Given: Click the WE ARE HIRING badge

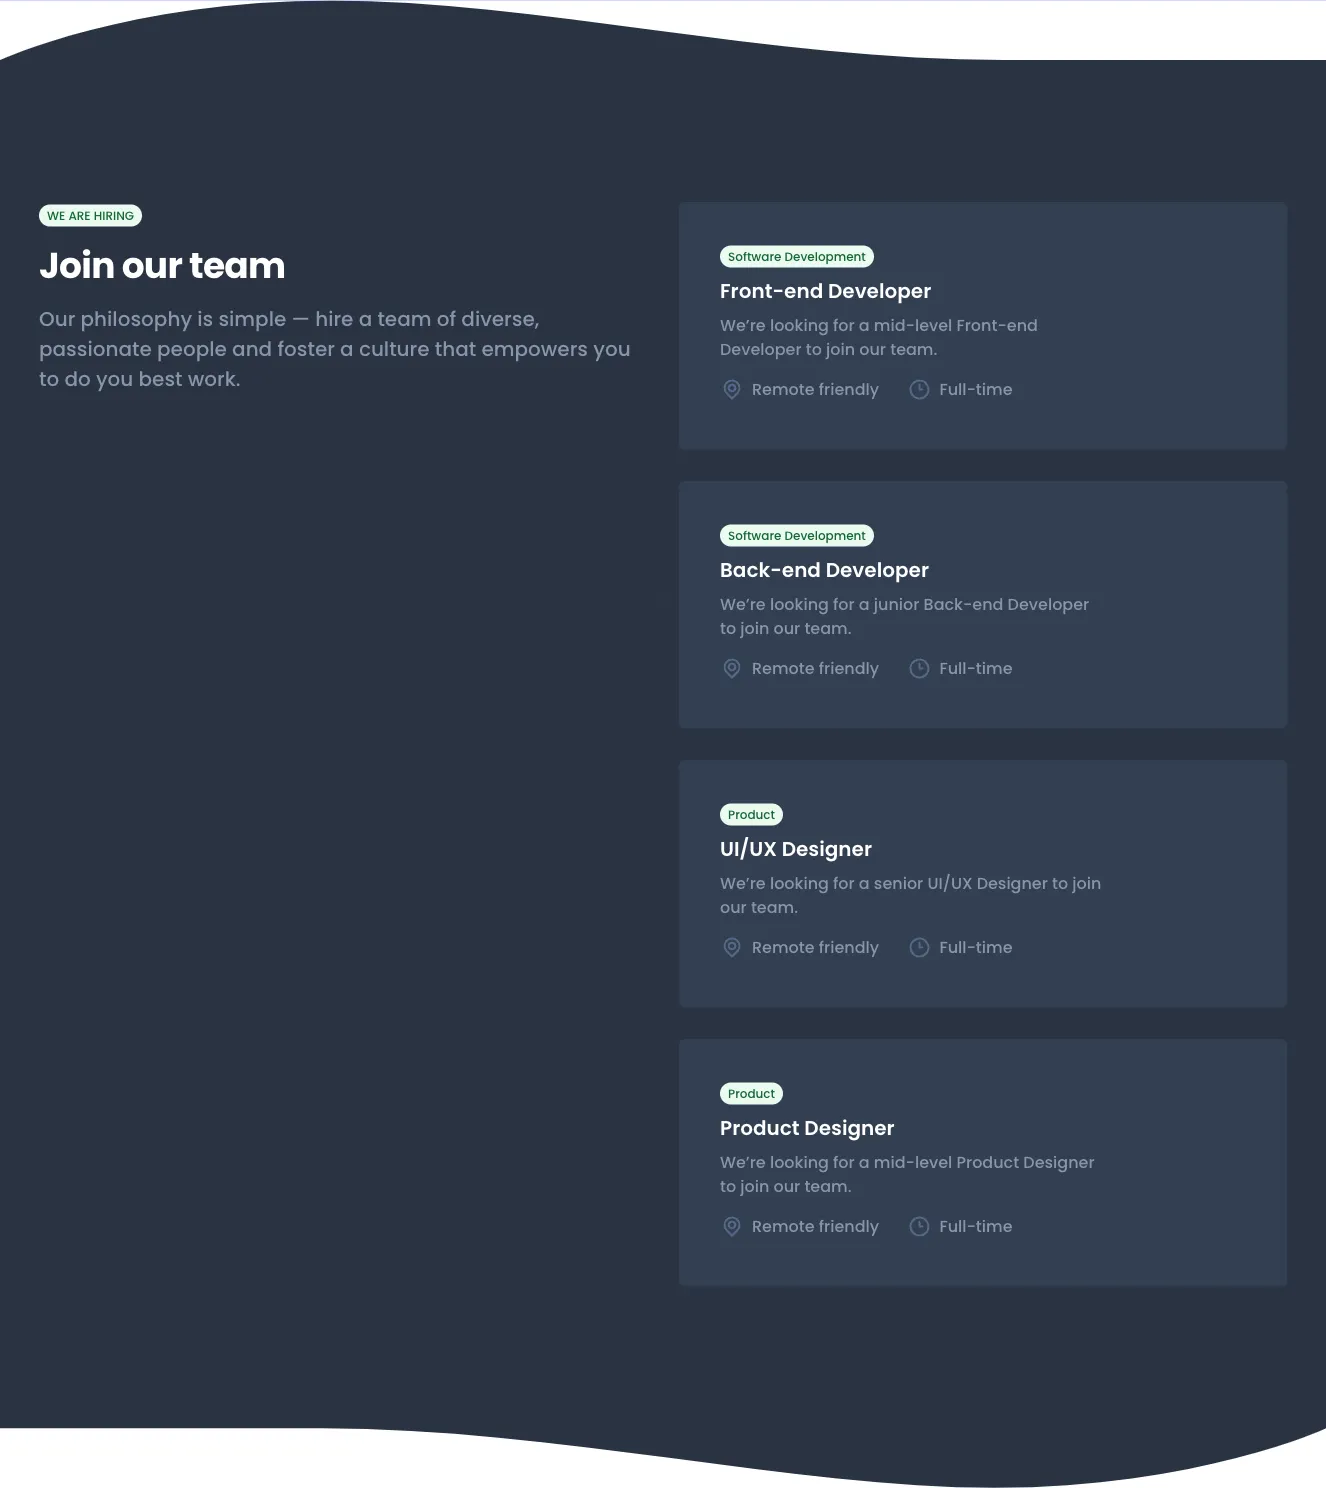Looking at the screenshot, I should 90,216.
